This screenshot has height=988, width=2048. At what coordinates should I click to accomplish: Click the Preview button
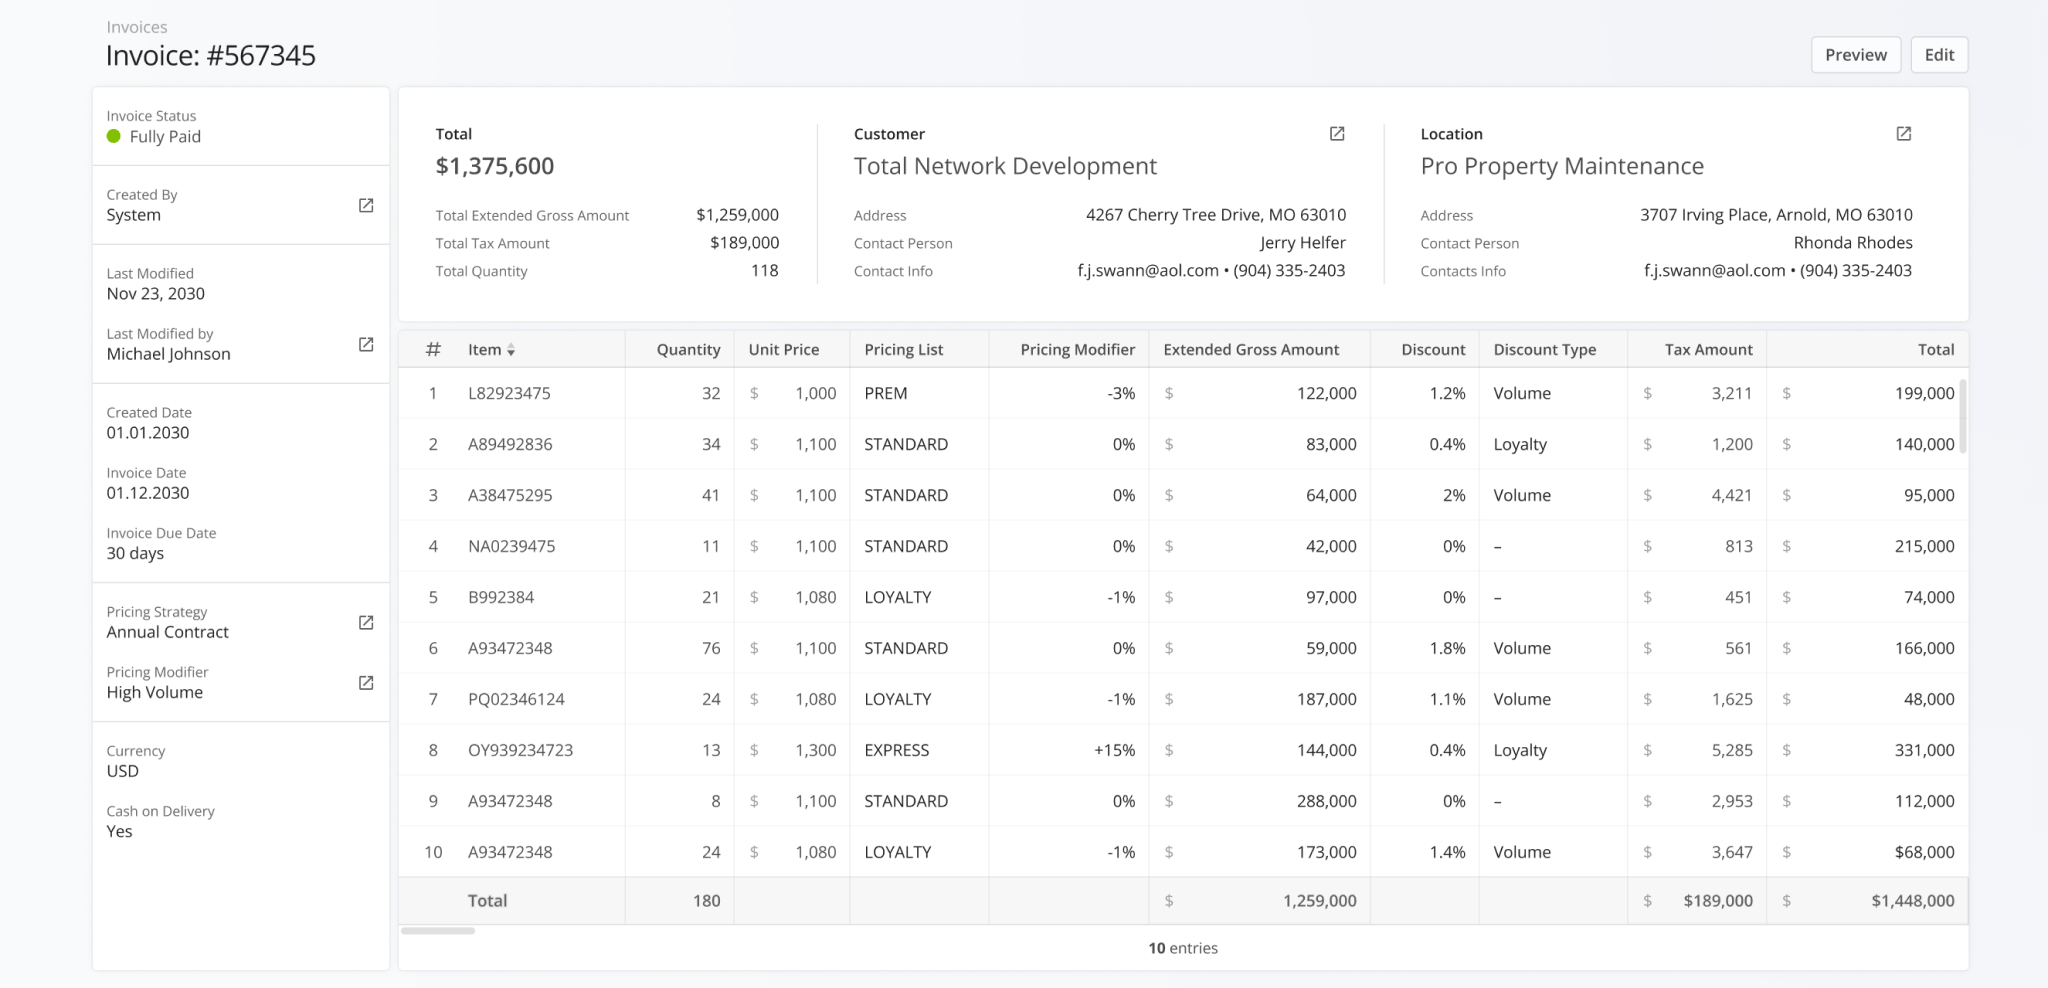[x=1856, y=54]
